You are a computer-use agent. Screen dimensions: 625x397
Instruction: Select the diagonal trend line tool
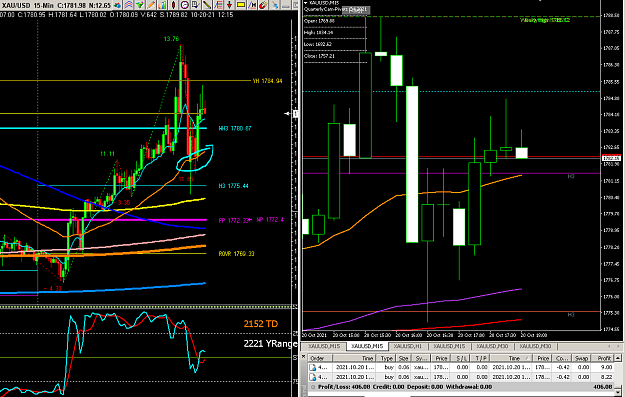point(207,5)
